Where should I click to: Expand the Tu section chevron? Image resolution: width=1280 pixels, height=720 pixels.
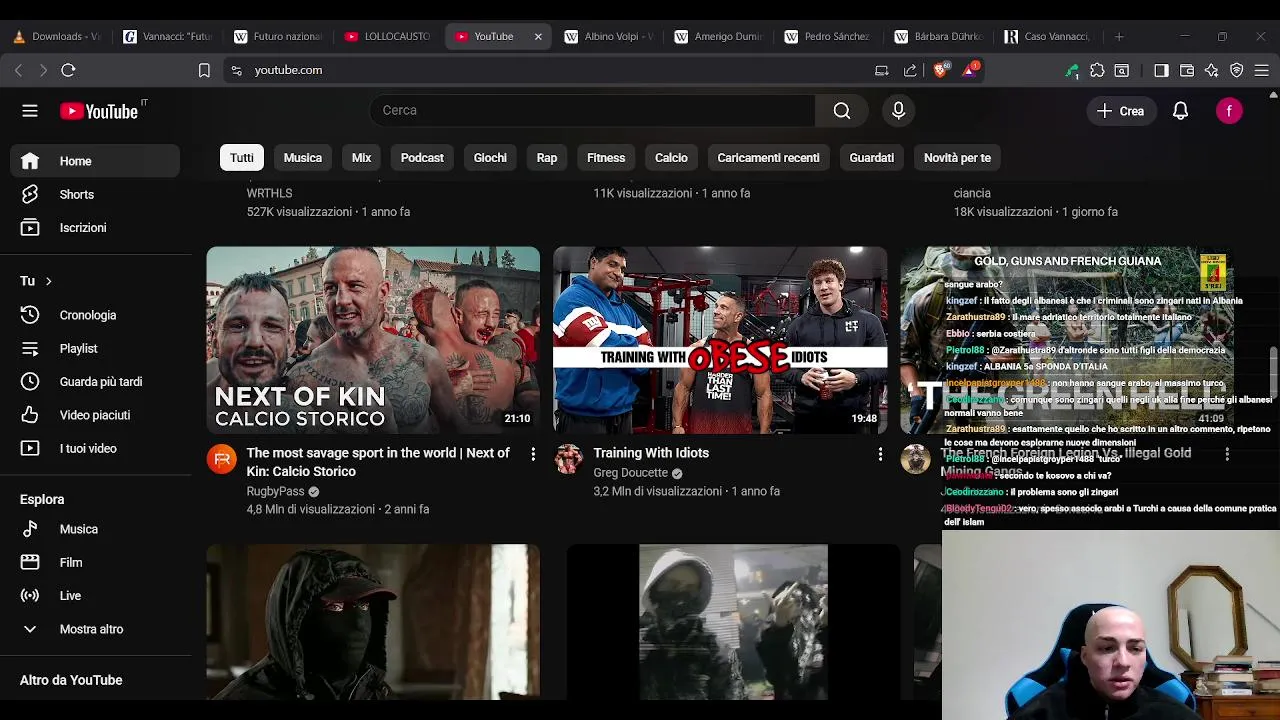tap(48, 282)
